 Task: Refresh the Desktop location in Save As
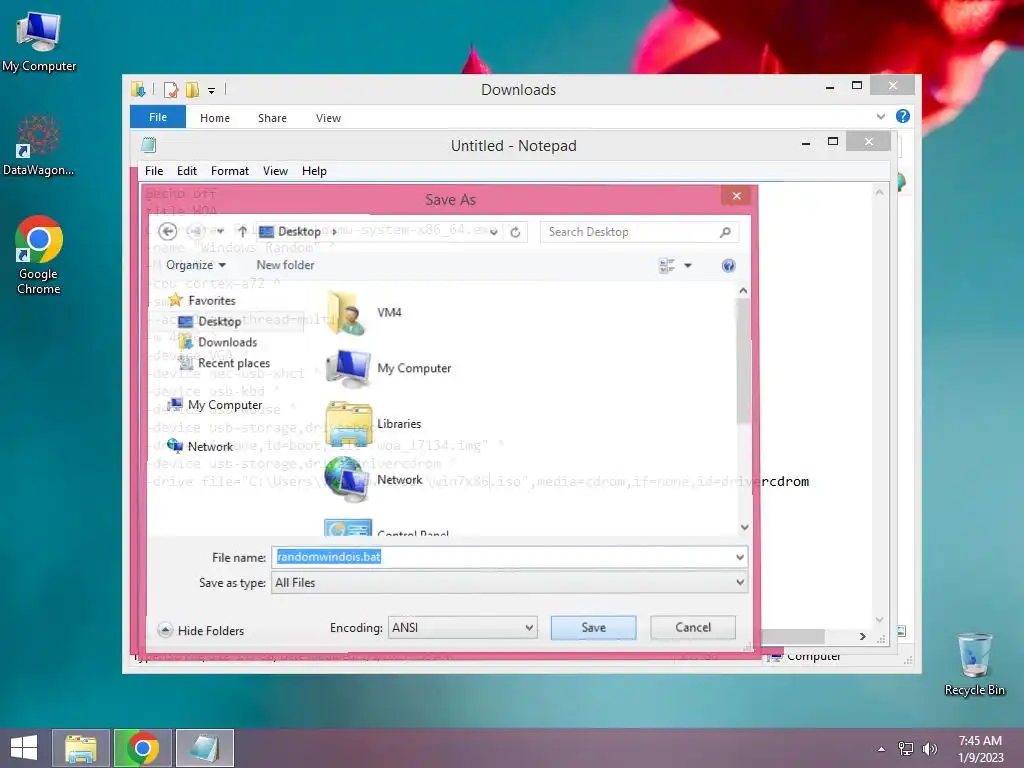point(515,232)
